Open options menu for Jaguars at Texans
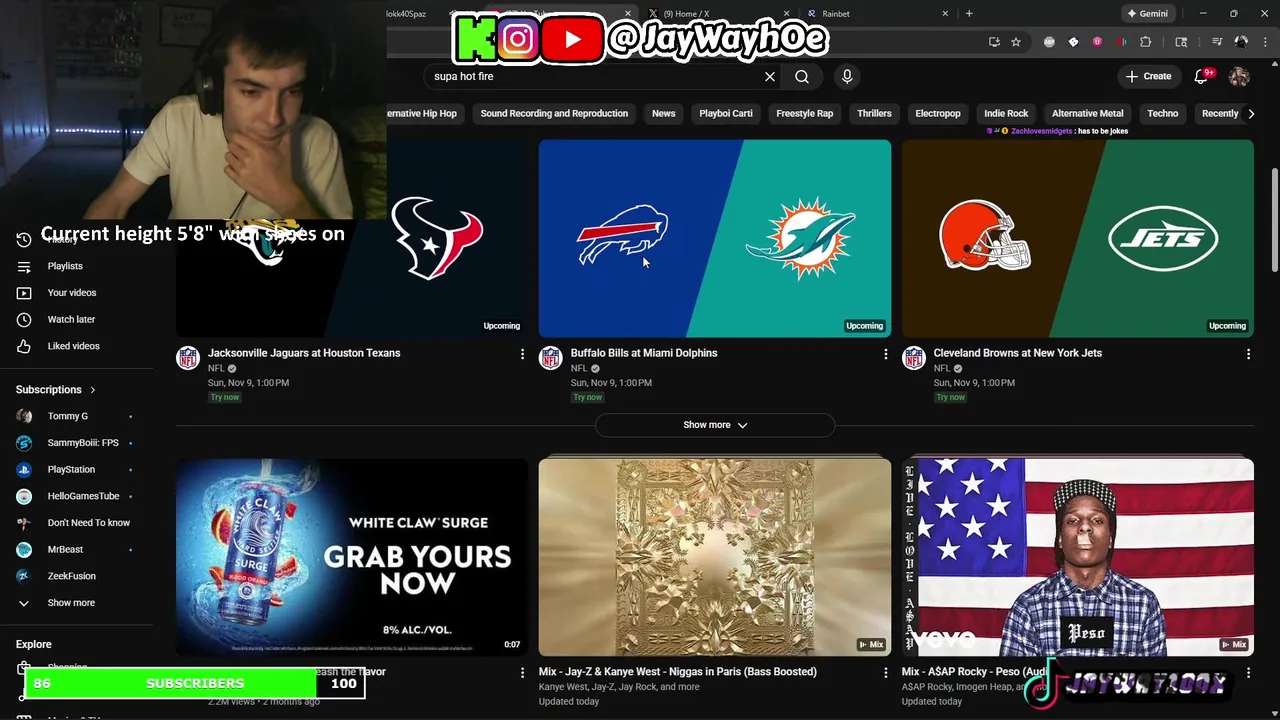This screenshot has width=1280, height=720. (522, 354)
